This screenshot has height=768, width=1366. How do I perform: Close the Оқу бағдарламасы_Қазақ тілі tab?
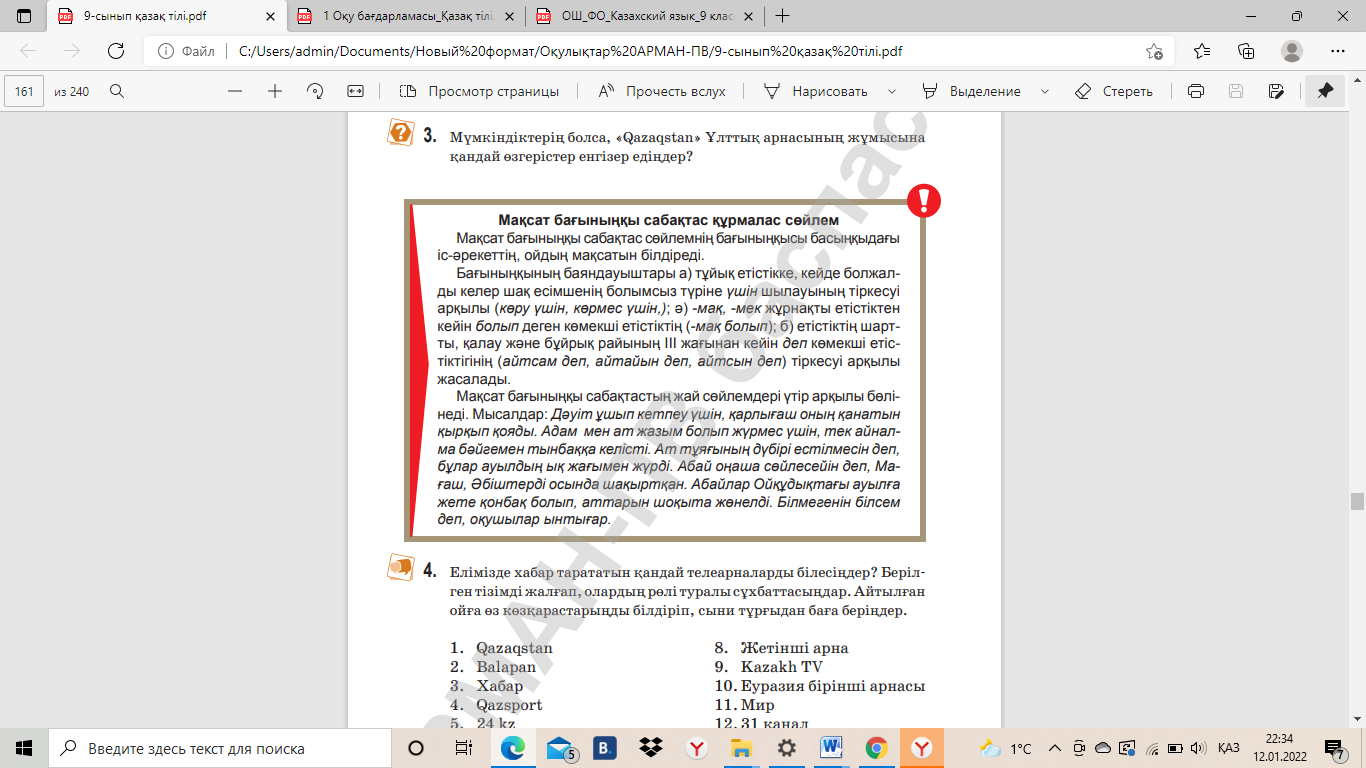tap(508, 16)
